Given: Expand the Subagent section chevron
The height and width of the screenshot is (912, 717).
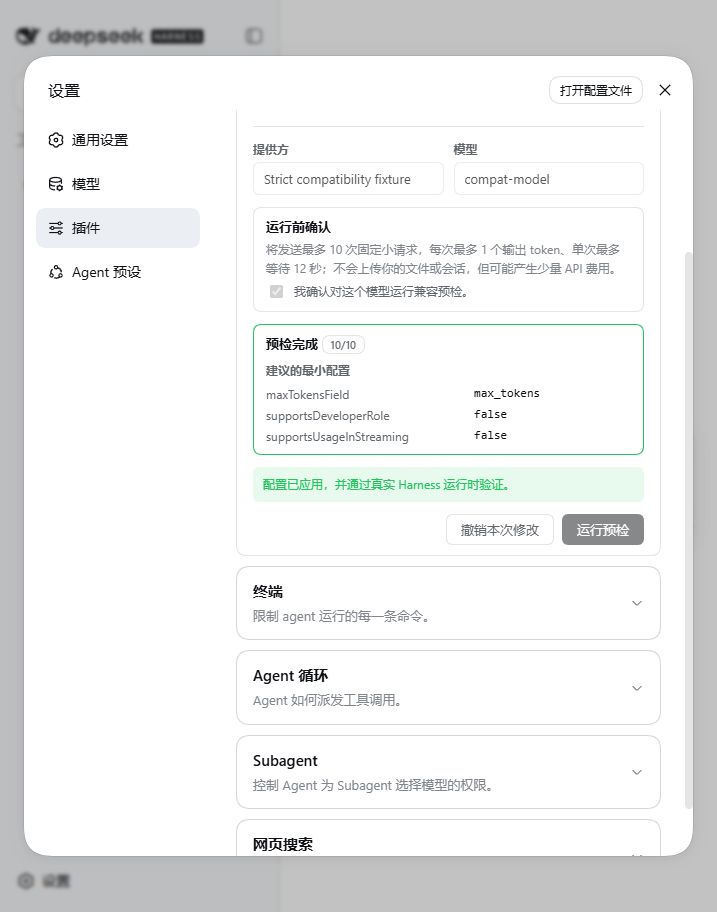Looking at the screenshot, I should point(637,772).
